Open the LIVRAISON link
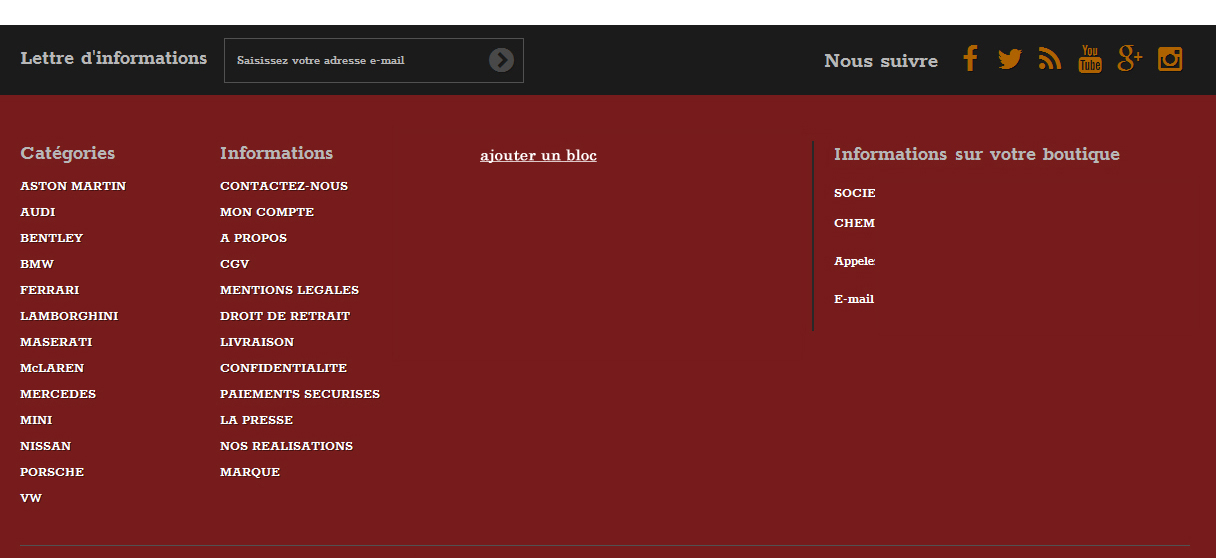 257,342
